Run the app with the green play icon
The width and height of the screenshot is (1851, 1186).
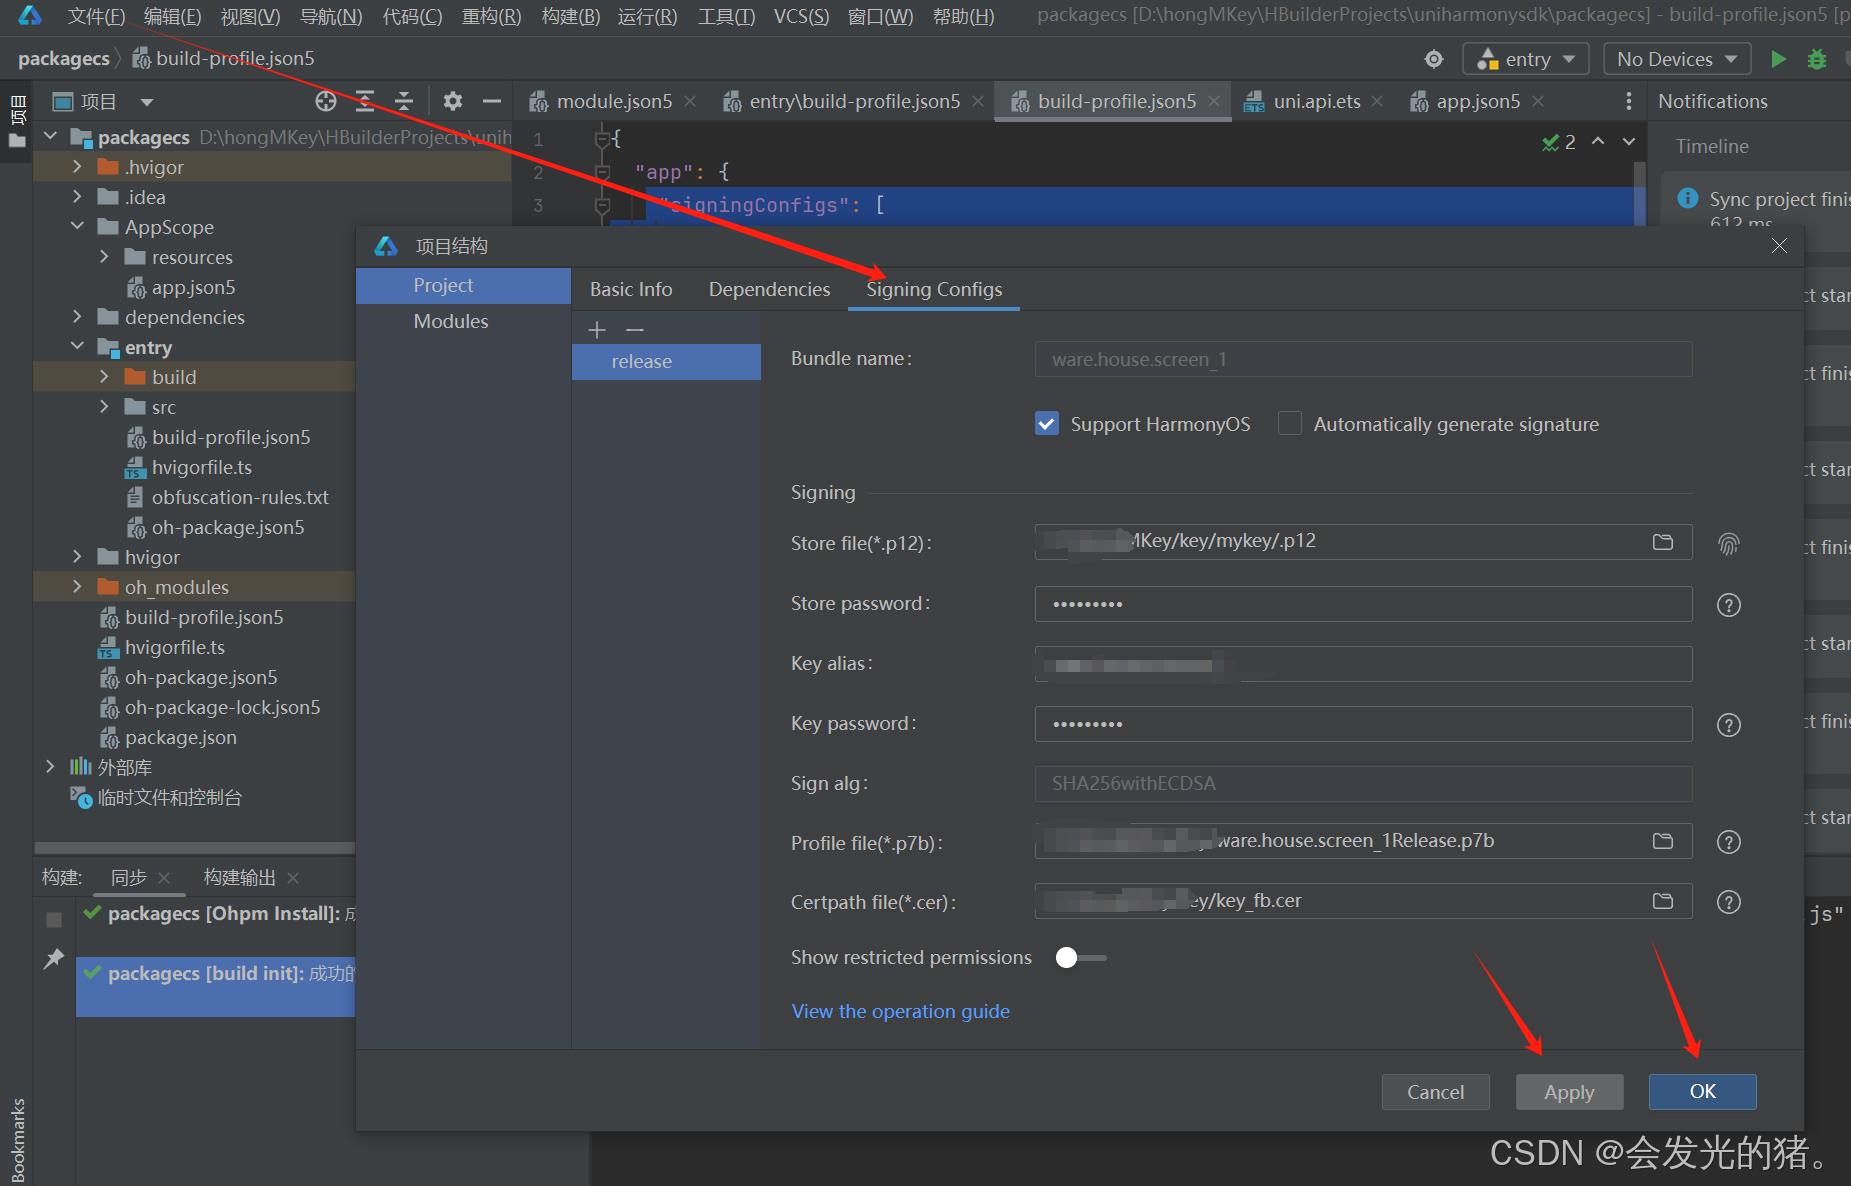(x=1779, y=59)
